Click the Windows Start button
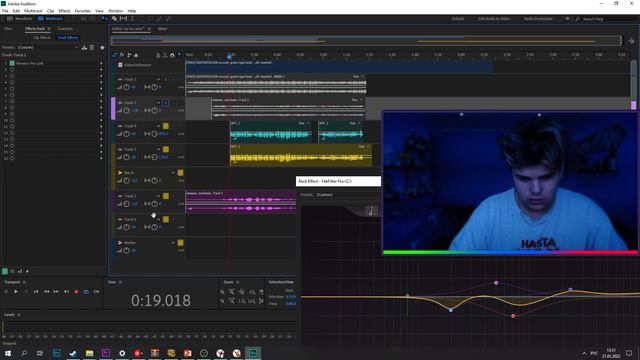Viewport: 640px width, 360px height. pyautogui.click(x=7, y=353)
